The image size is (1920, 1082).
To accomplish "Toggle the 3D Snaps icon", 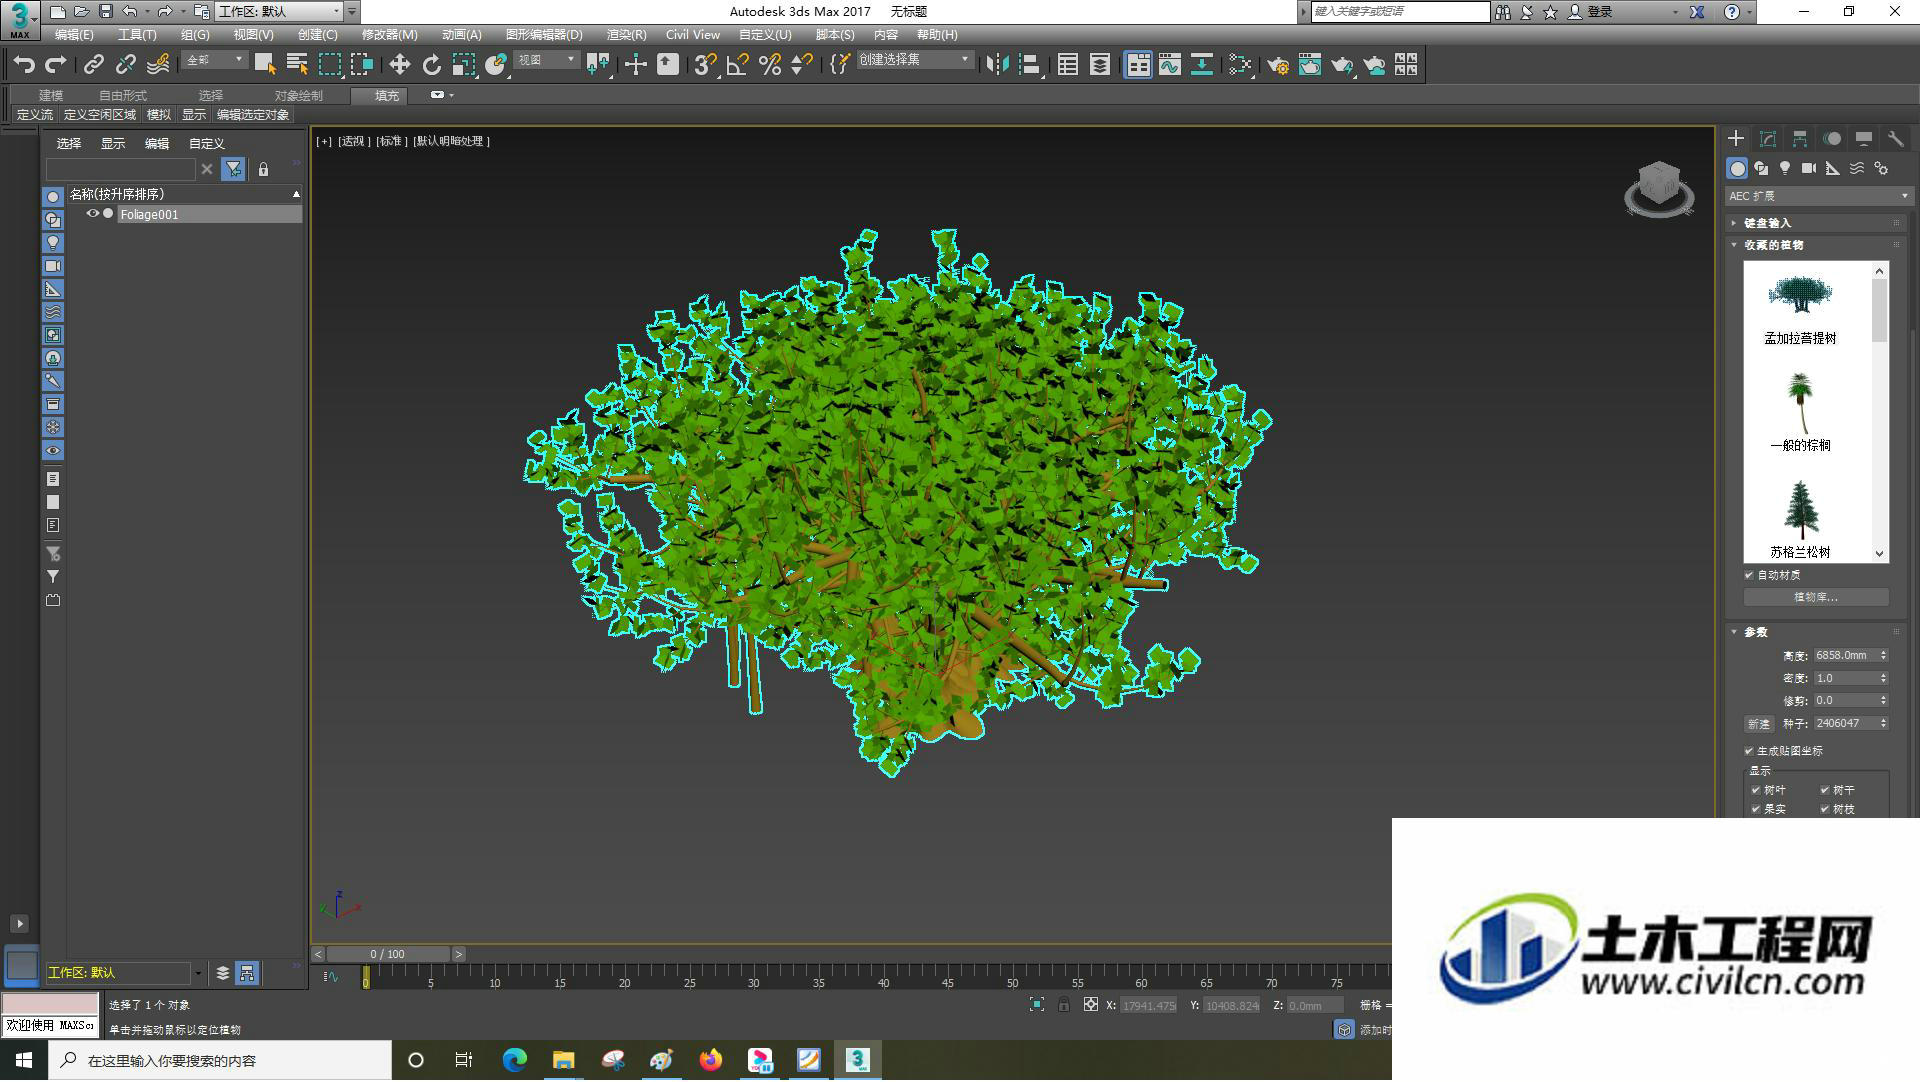I will [x=705, y=65].
